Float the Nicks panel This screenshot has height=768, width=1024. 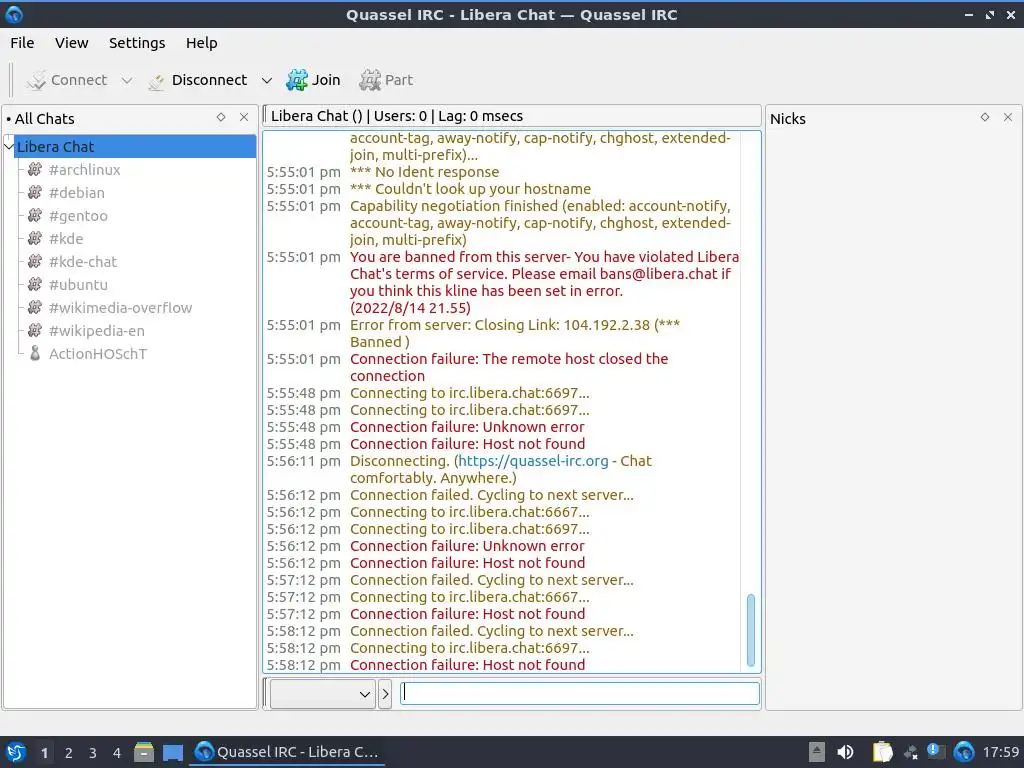click(985, 117)
